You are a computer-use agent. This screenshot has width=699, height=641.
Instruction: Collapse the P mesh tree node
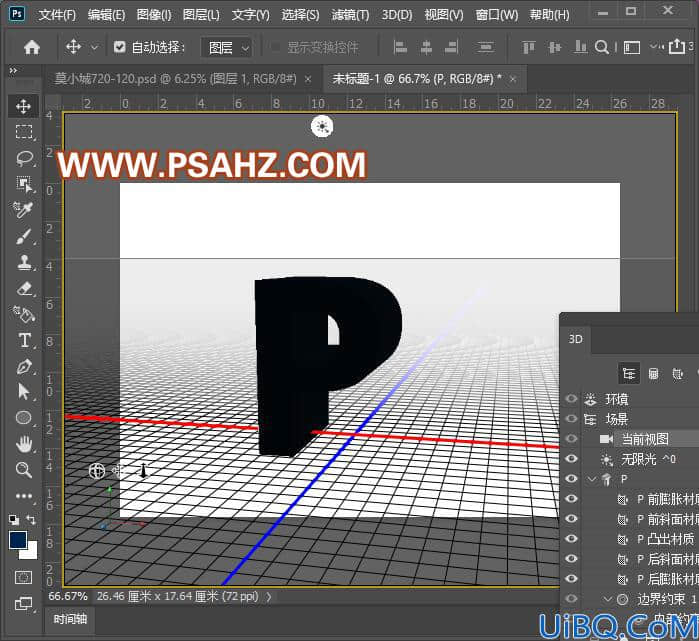[592, 479]
